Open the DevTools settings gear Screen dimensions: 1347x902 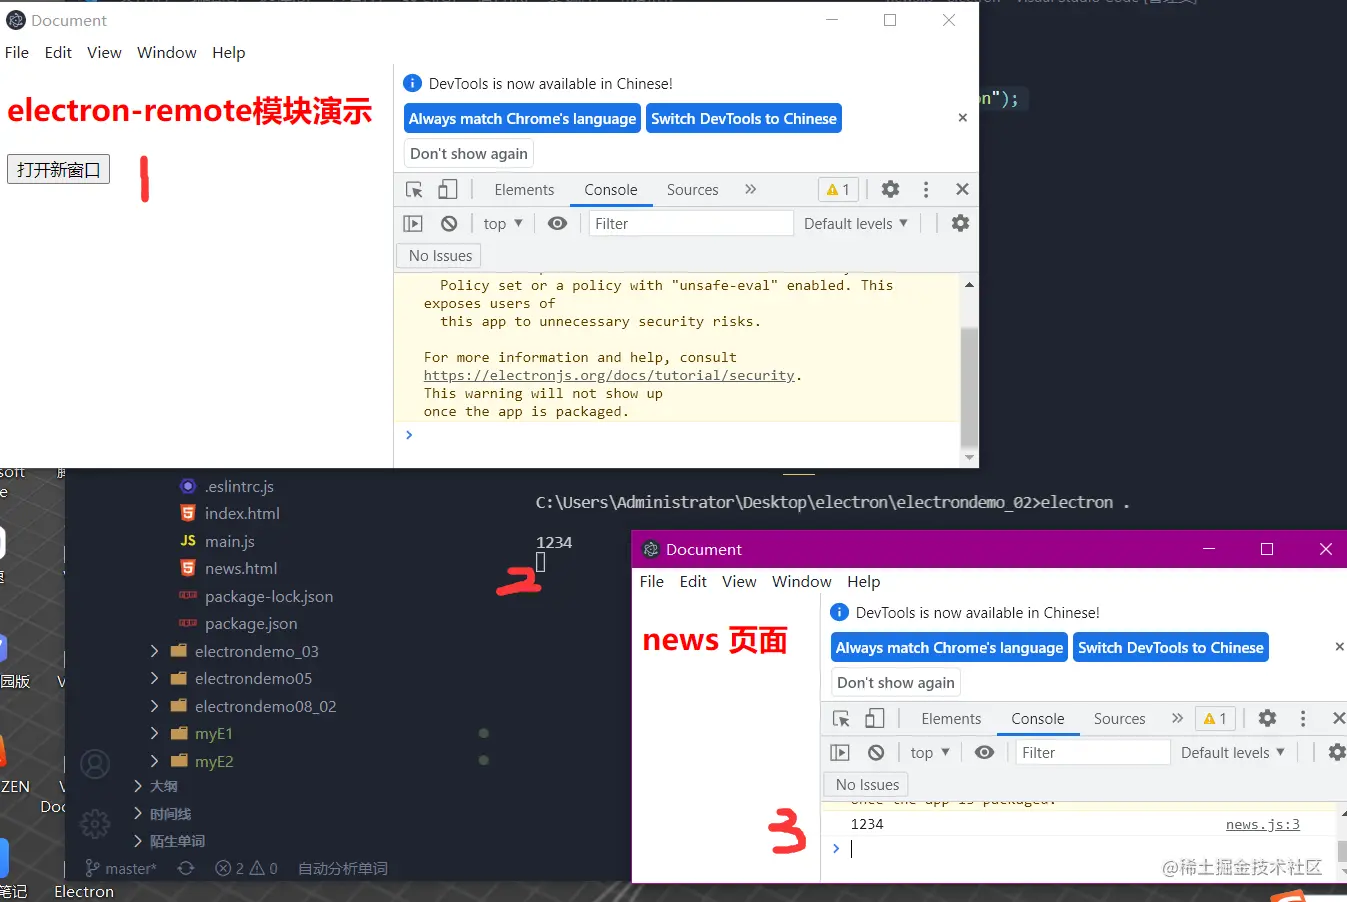point(890,189)
